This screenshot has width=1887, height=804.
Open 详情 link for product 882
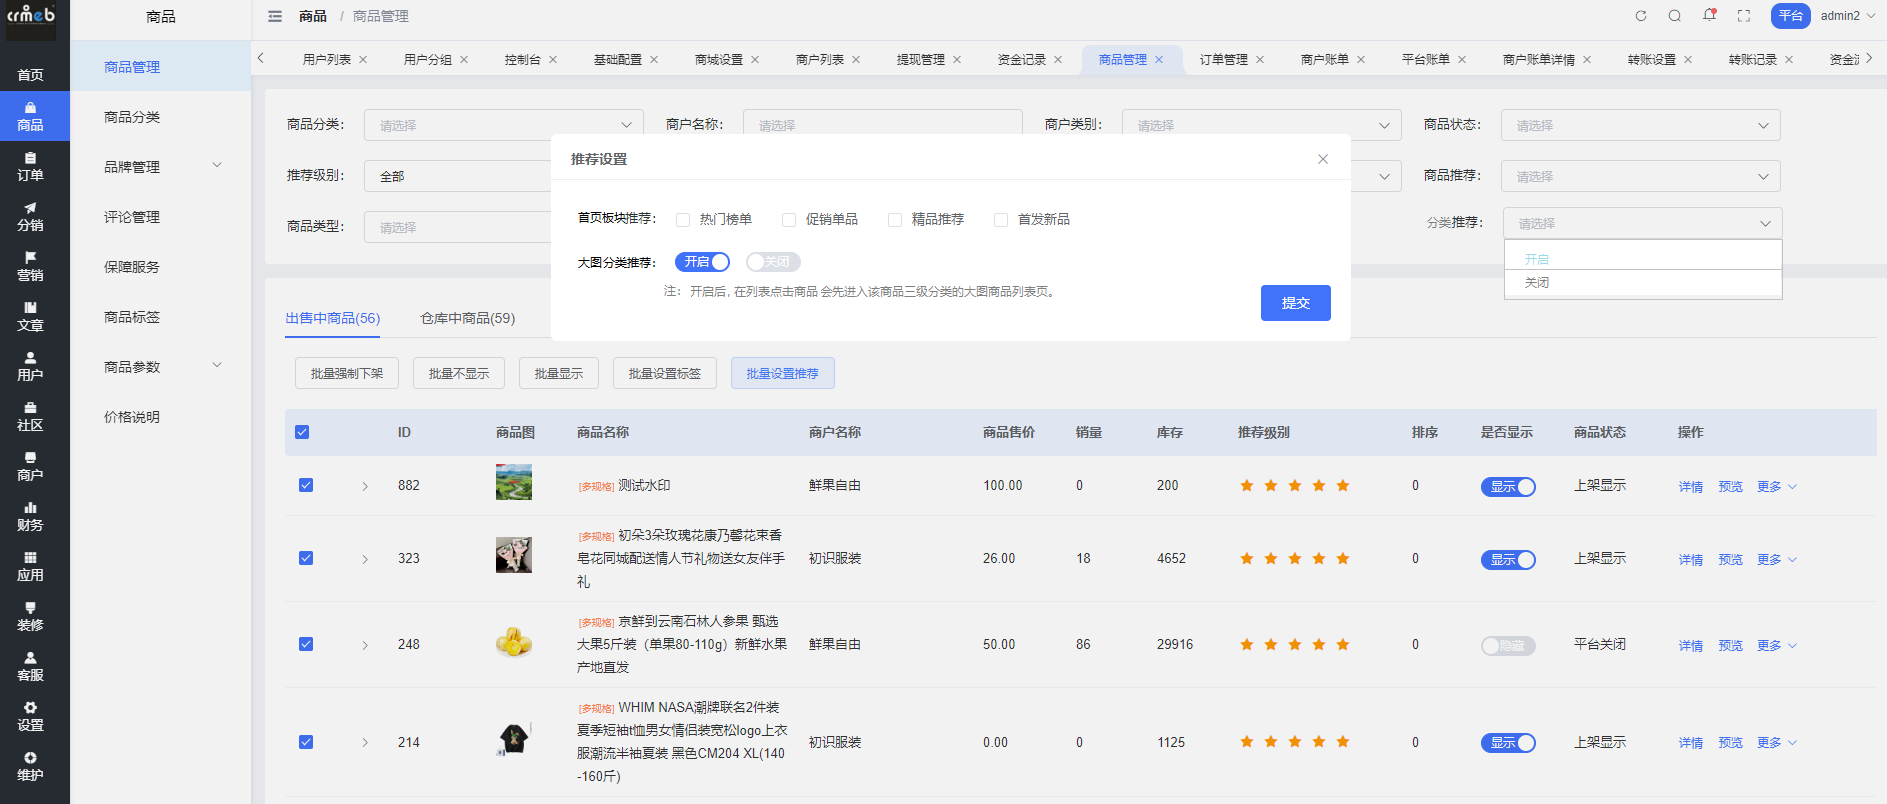[1690, 487]
